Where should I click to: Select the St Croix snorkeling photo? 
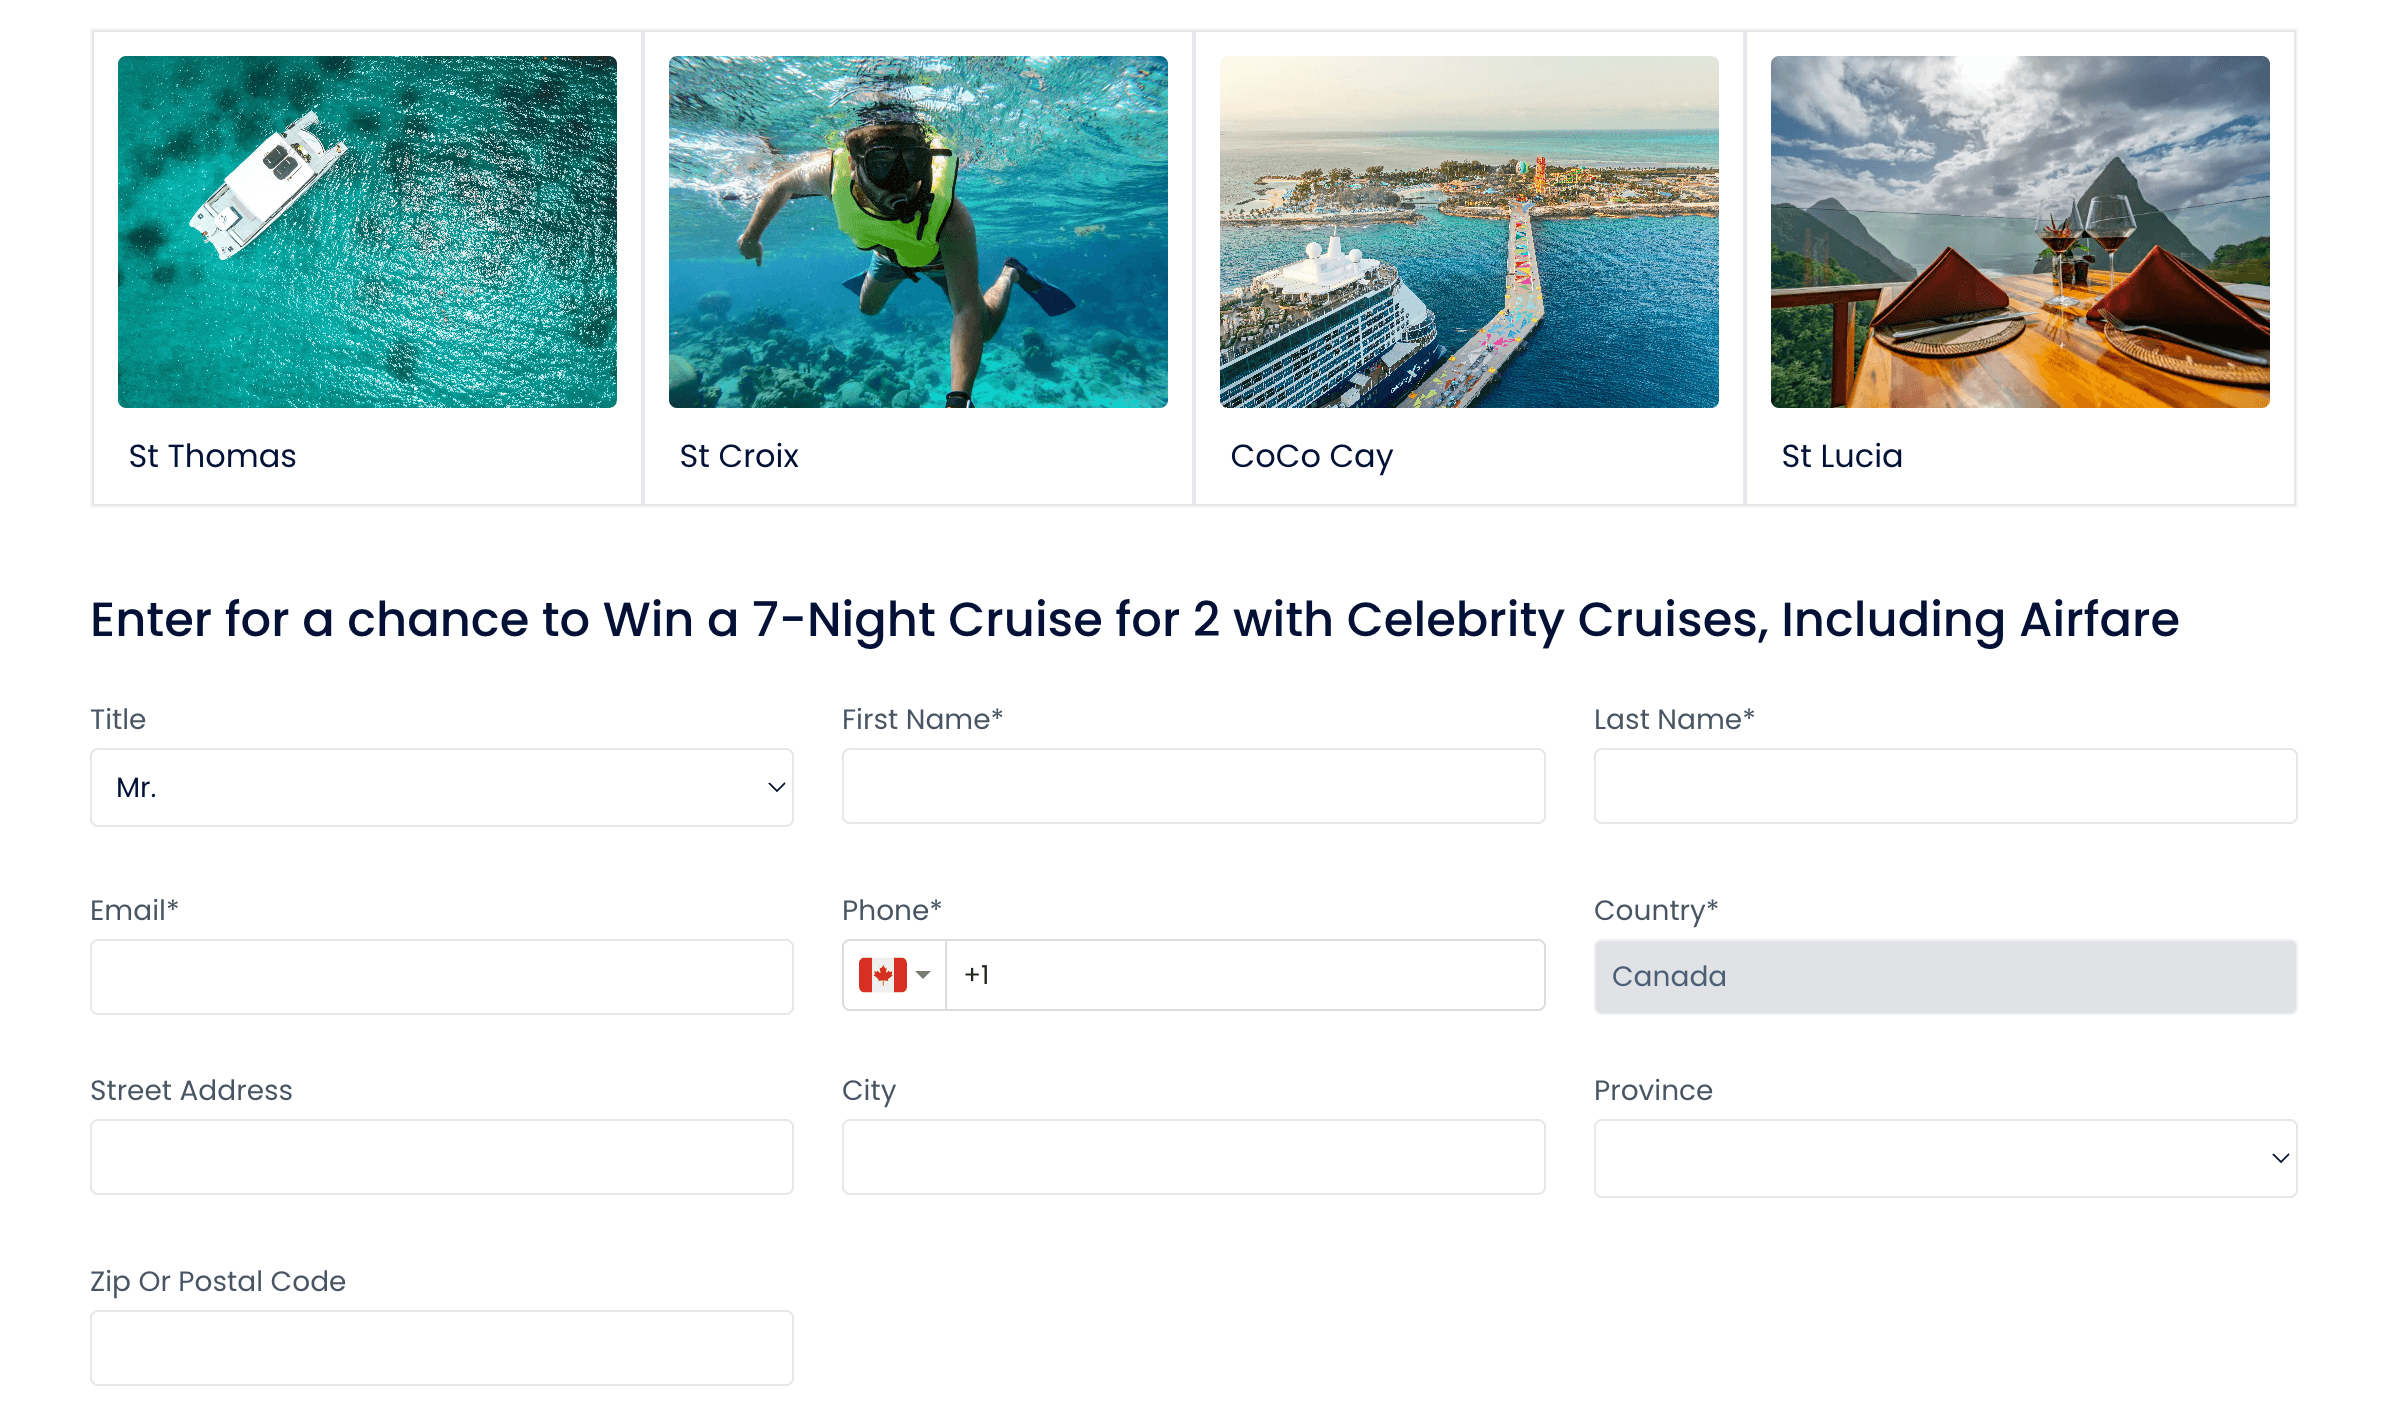pyautogui.click(x=917, y=234)
